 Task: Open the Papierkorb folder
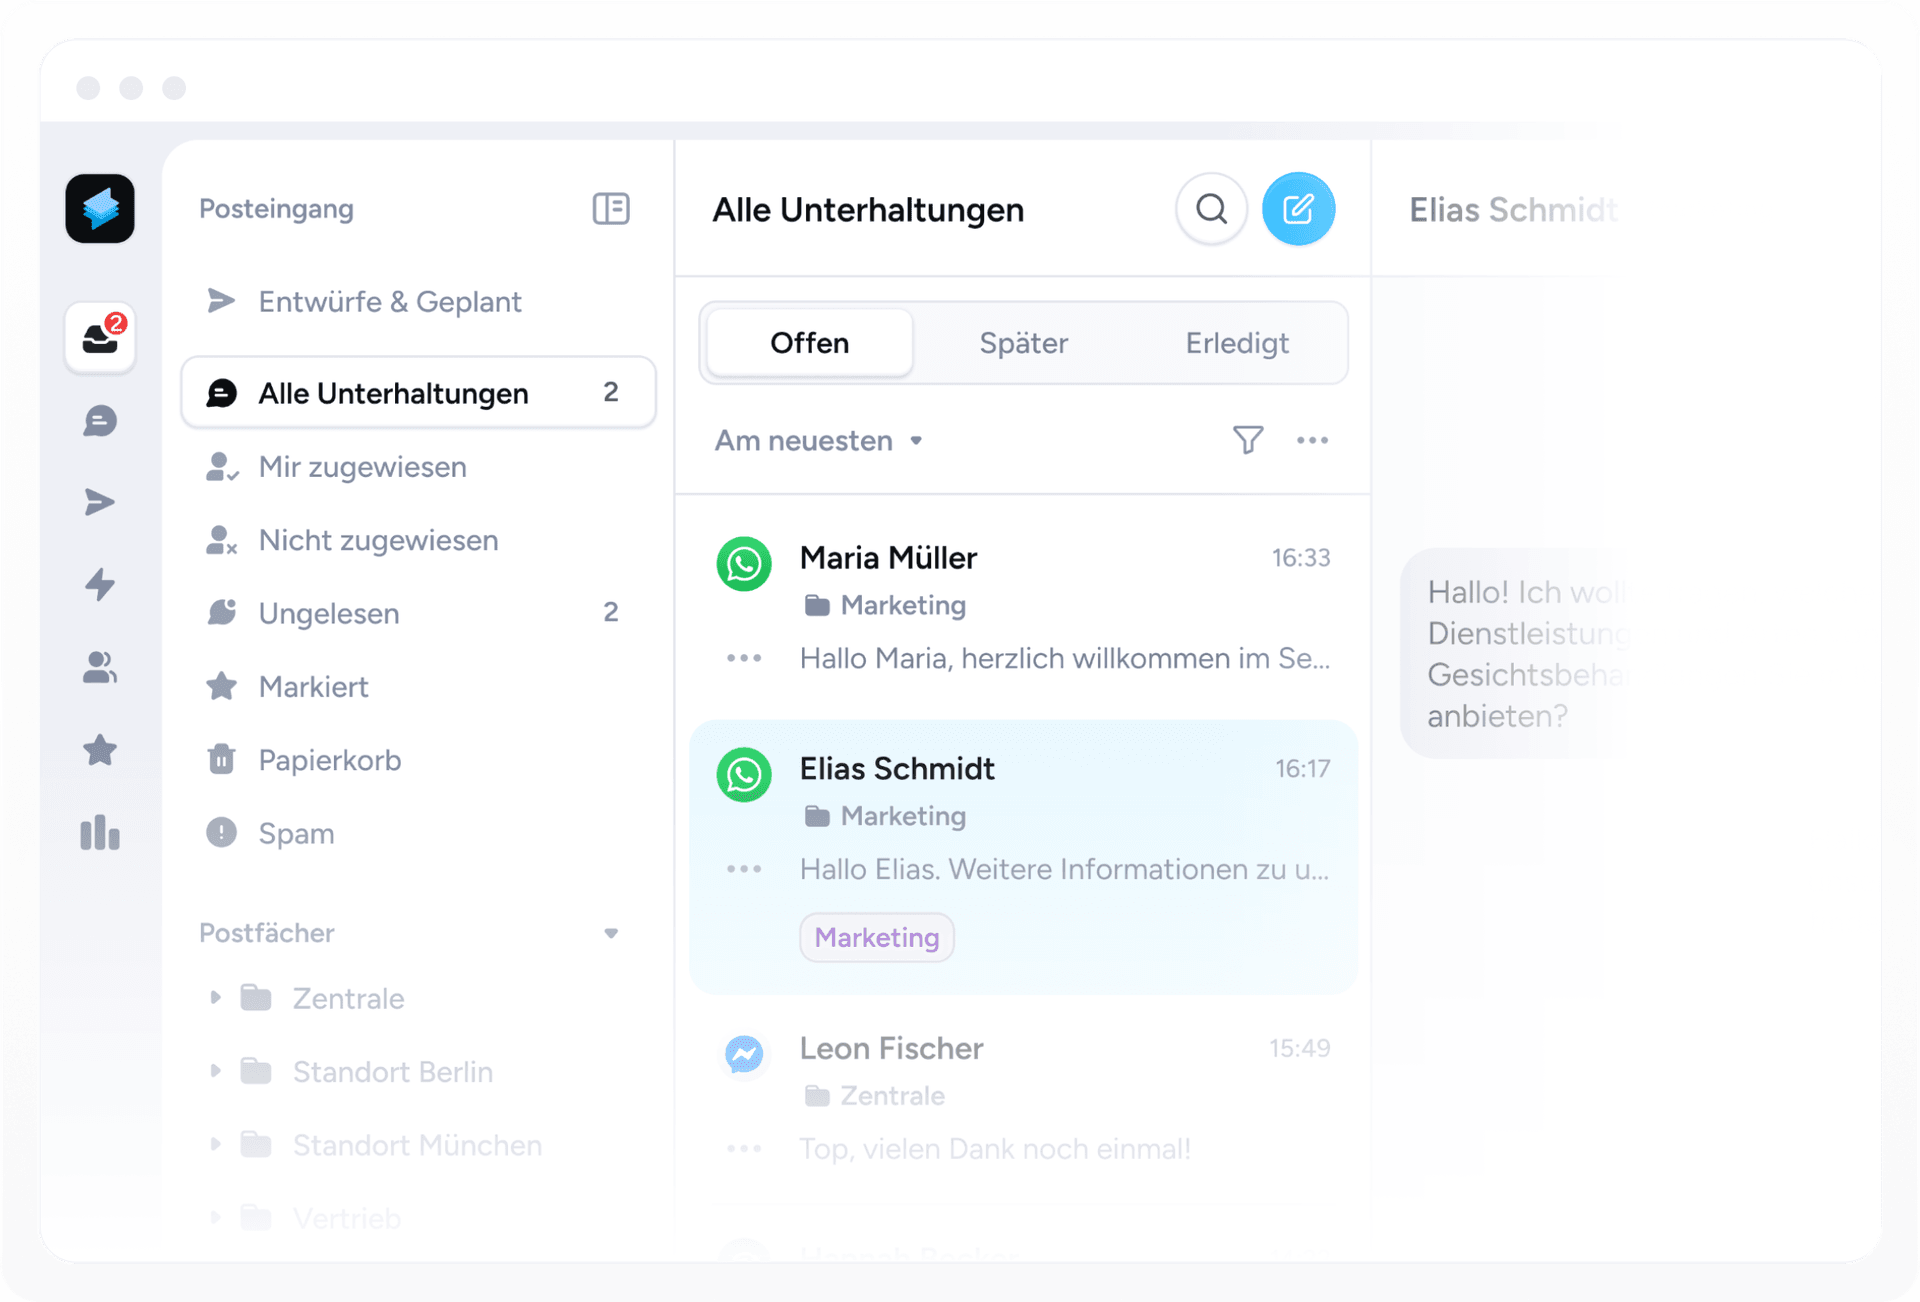click(x=329, y=760)
